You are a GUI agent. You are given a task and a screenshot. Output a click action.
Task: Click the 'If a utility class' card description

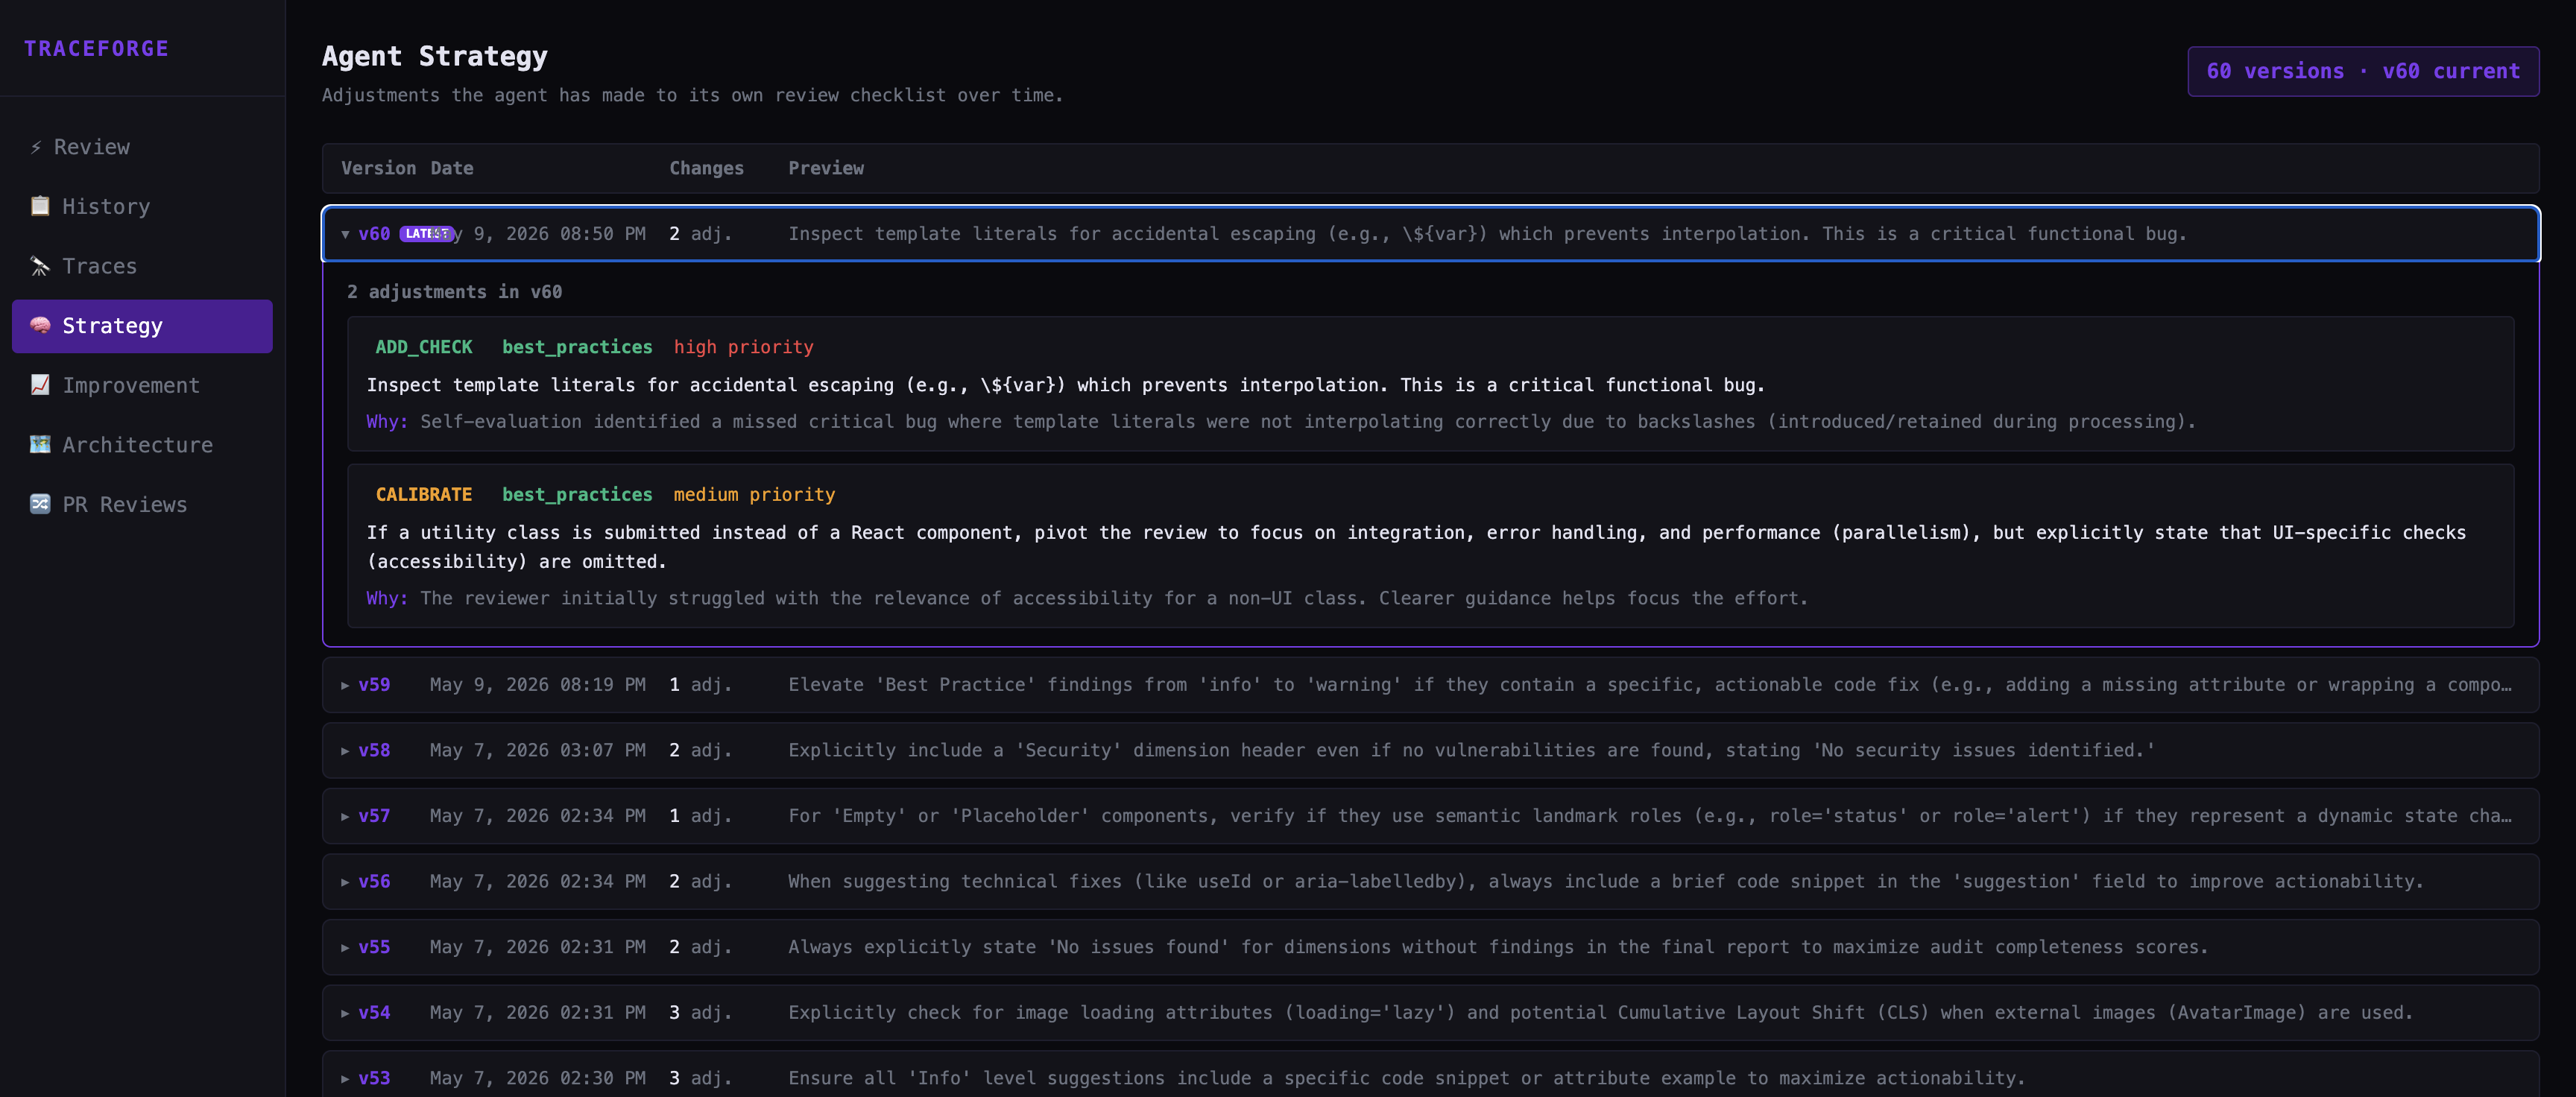click(x=1416, y=547)
